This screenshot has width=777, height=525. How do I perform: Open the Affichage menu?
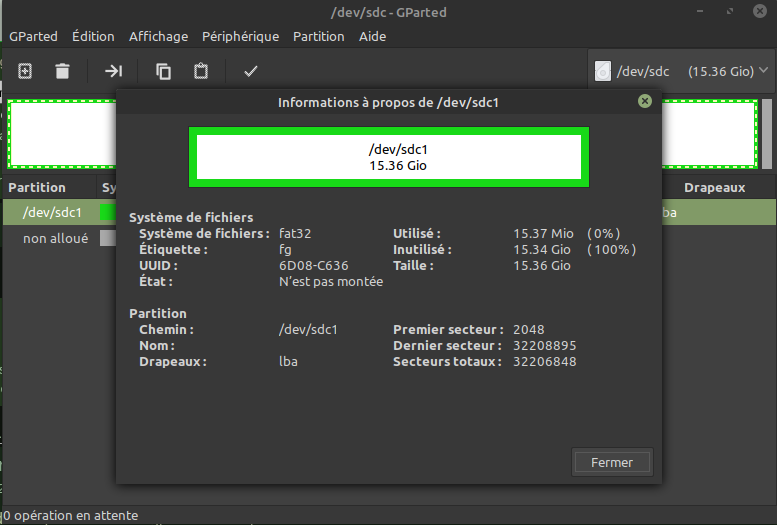point(158,36)
